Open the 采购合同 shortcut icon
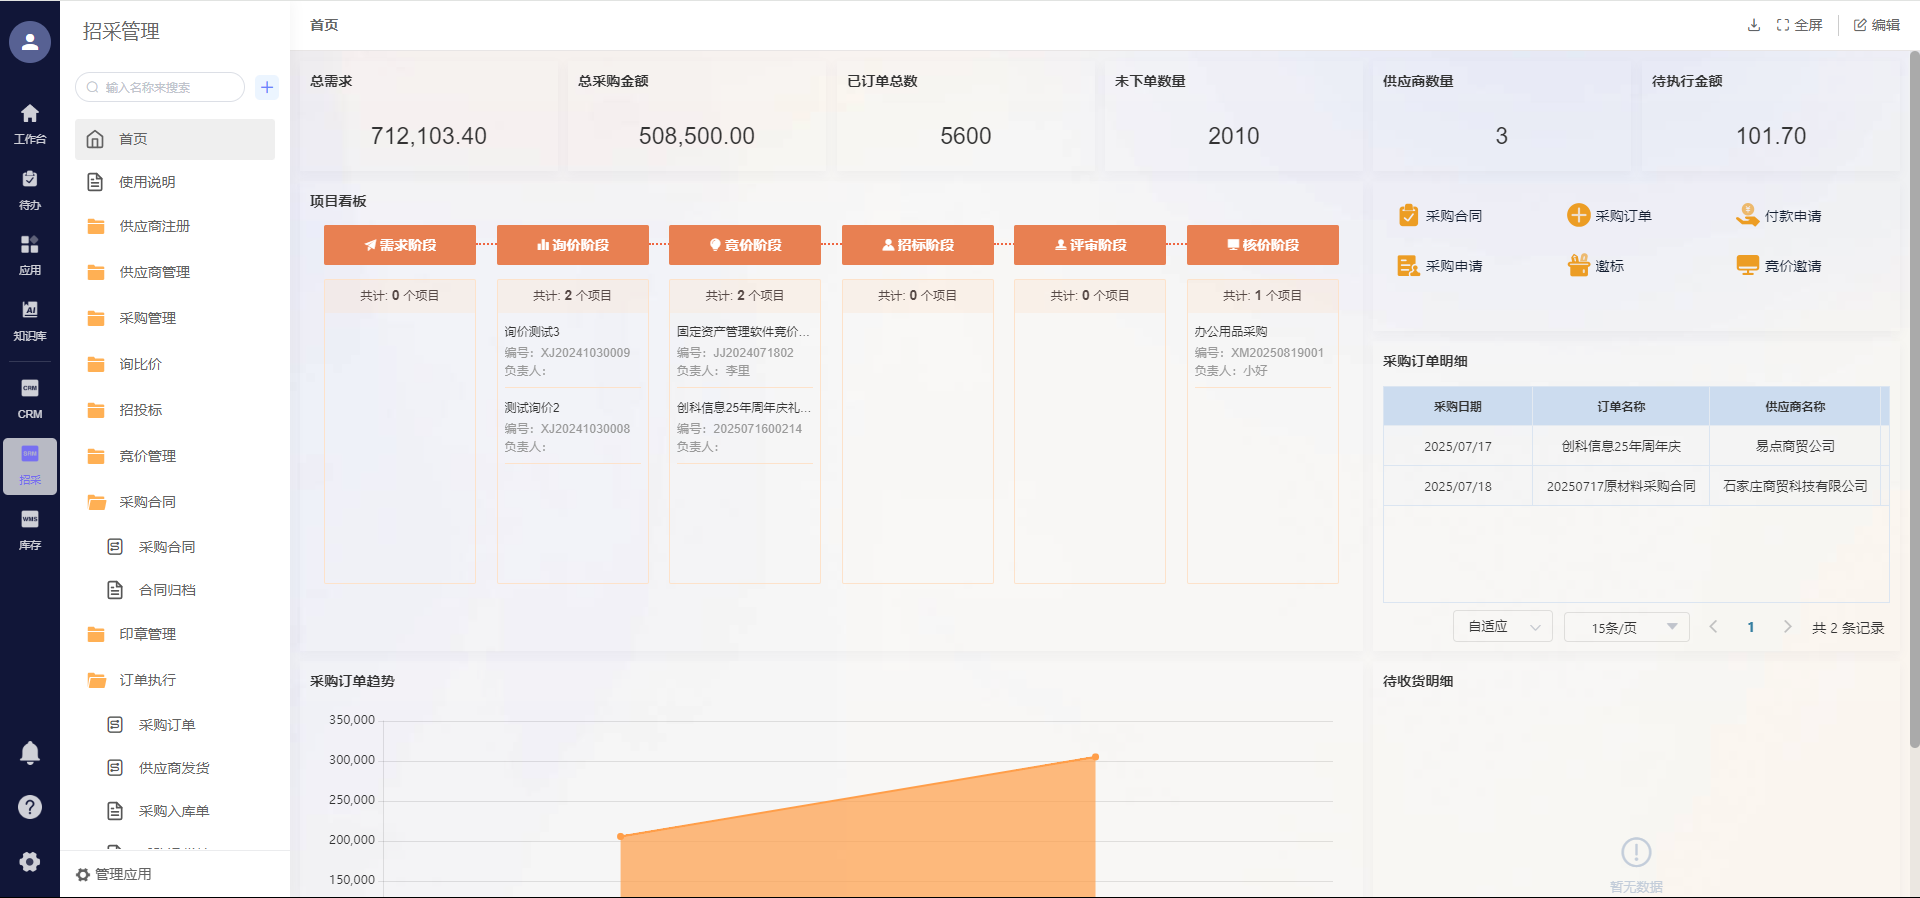 pyautogui.click(x=1408, y=215)
